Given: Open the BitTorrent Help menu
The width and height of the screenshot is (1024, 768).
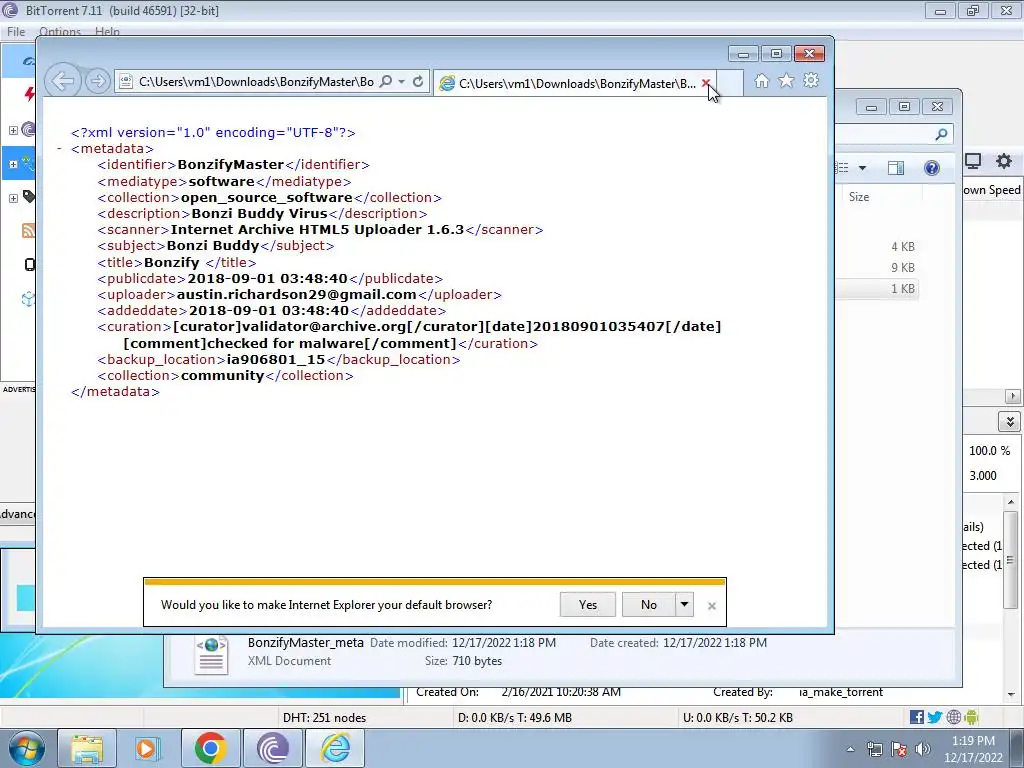Looking at the screenshot, I should 107,31.
